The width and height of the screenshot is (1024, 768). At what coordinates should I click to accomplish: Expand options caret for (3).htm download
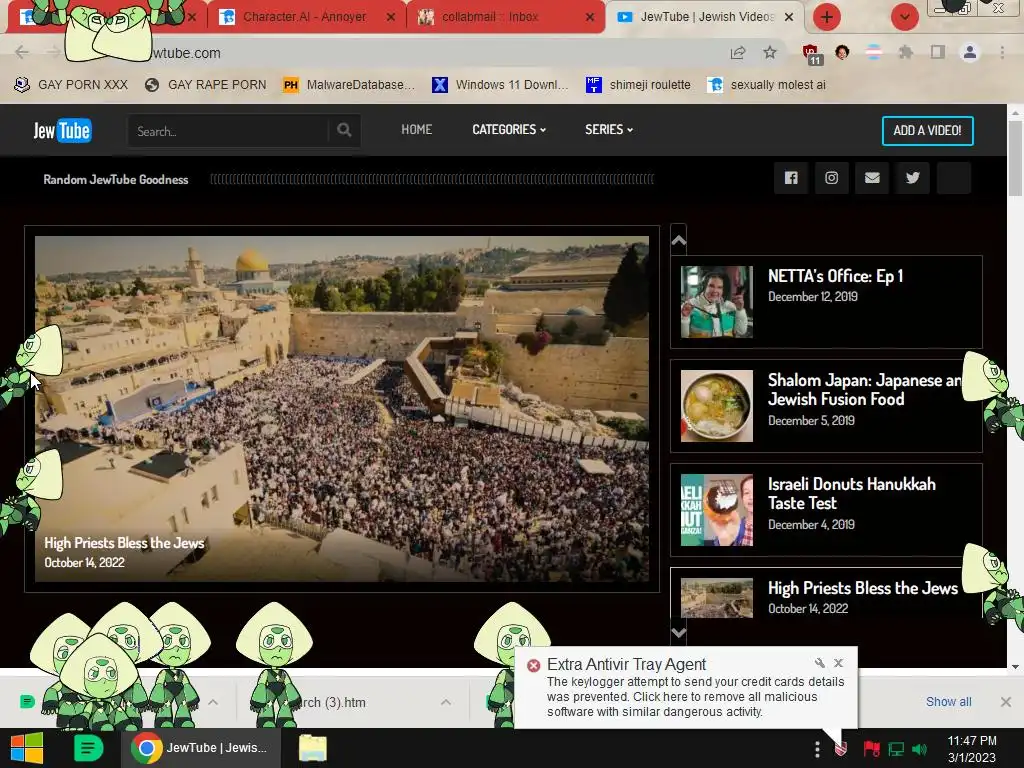[445, 702]
